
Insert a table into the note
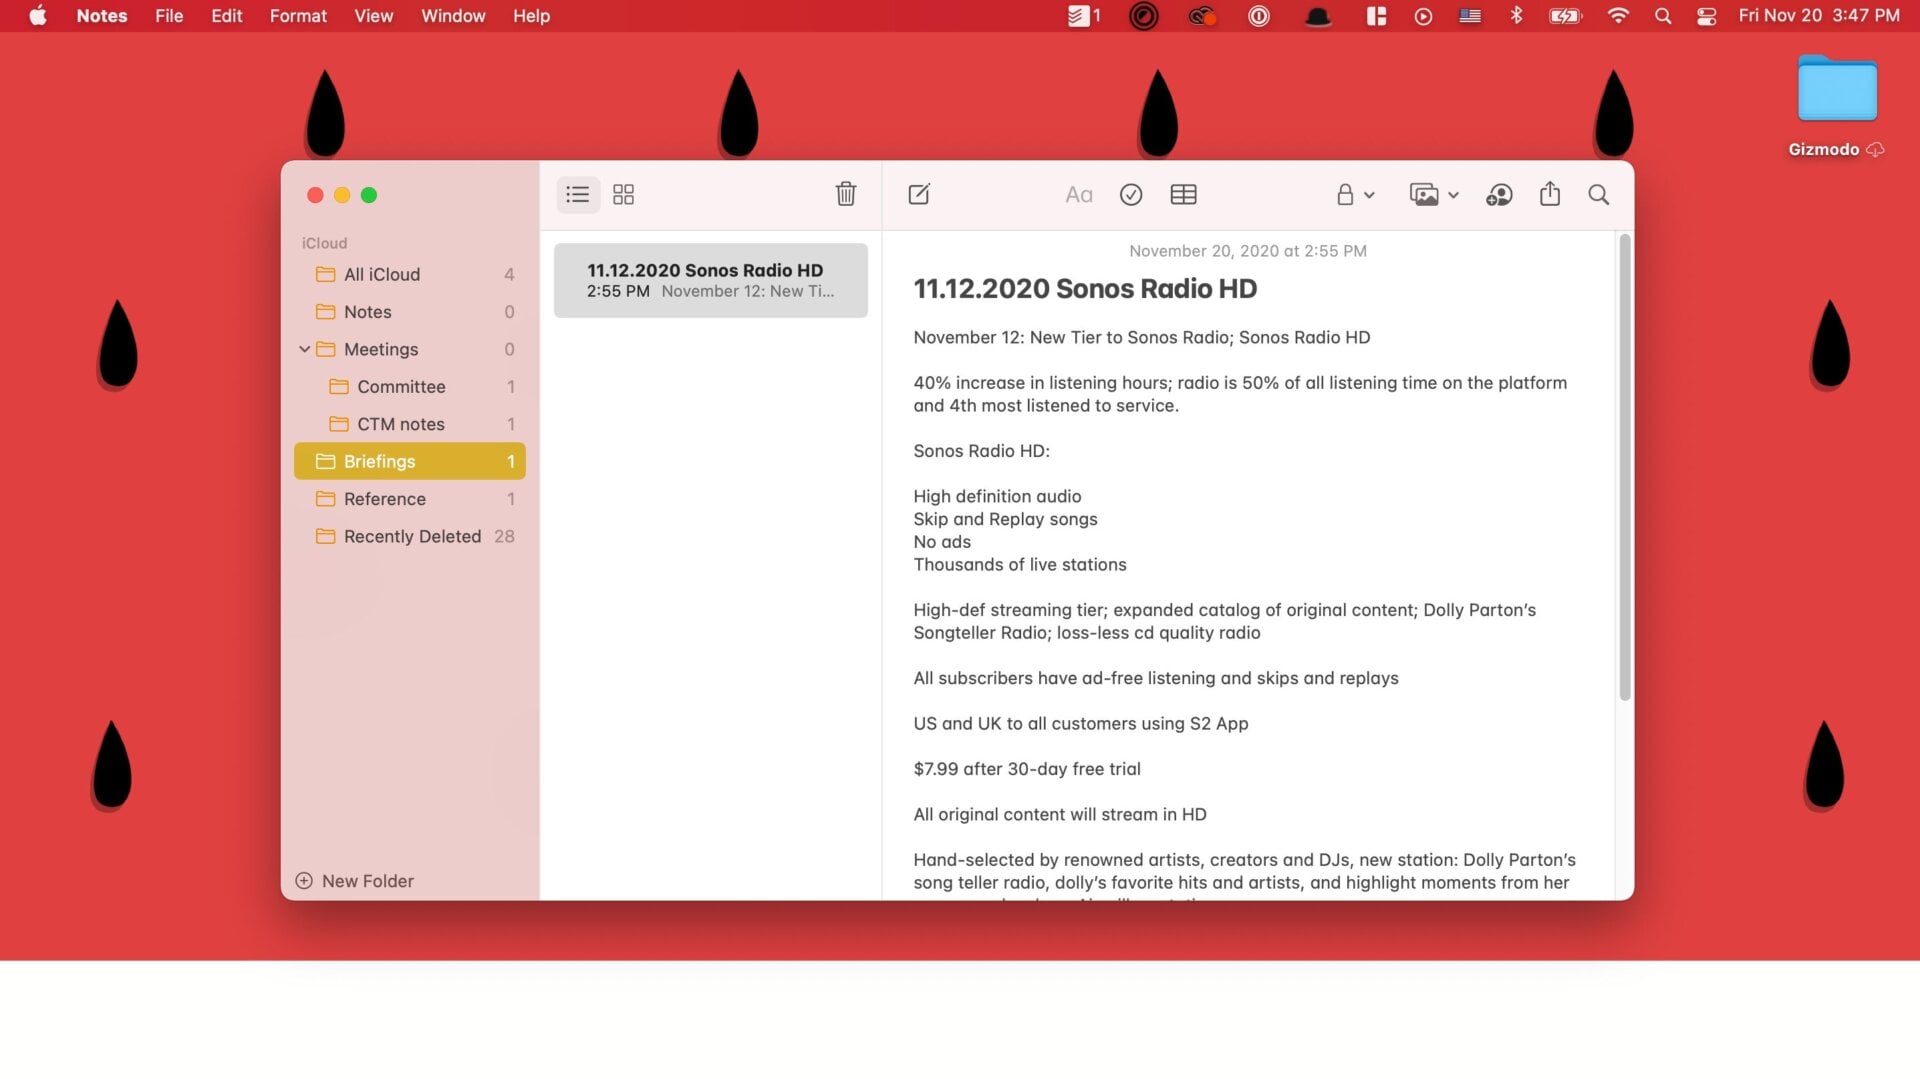click(1183, 194)
